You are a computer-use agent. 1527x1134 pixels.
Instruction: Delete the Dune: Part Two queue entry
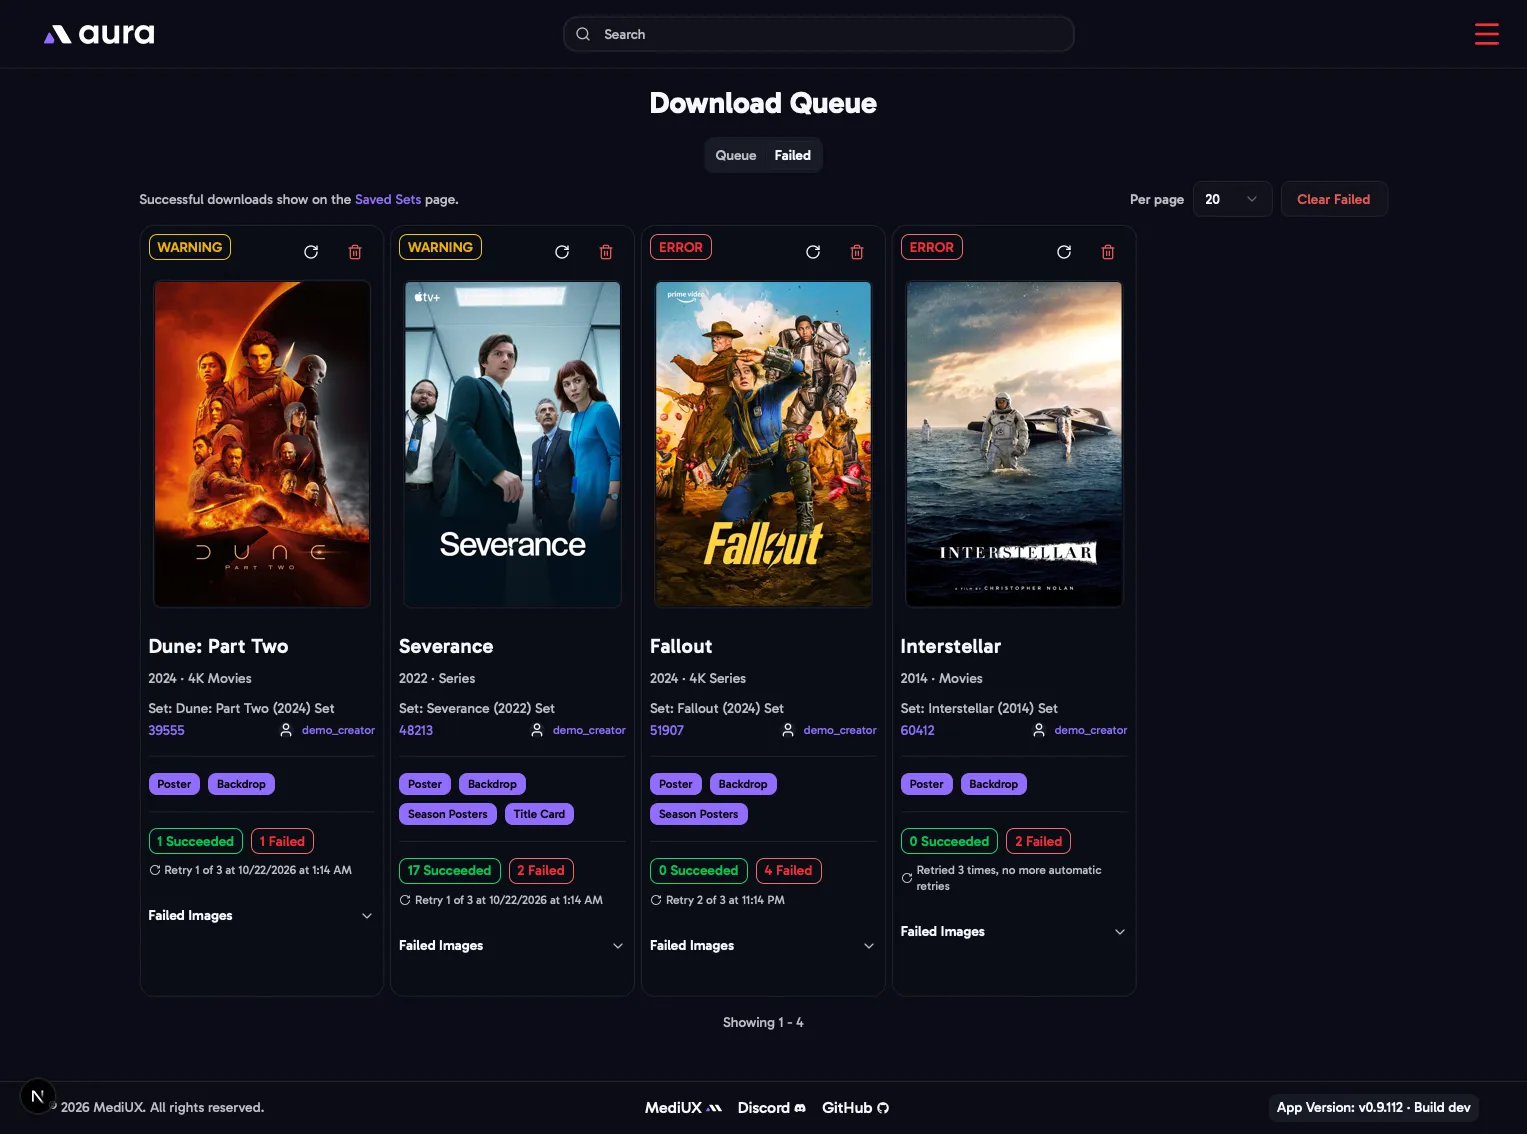[x=355, y=252]
